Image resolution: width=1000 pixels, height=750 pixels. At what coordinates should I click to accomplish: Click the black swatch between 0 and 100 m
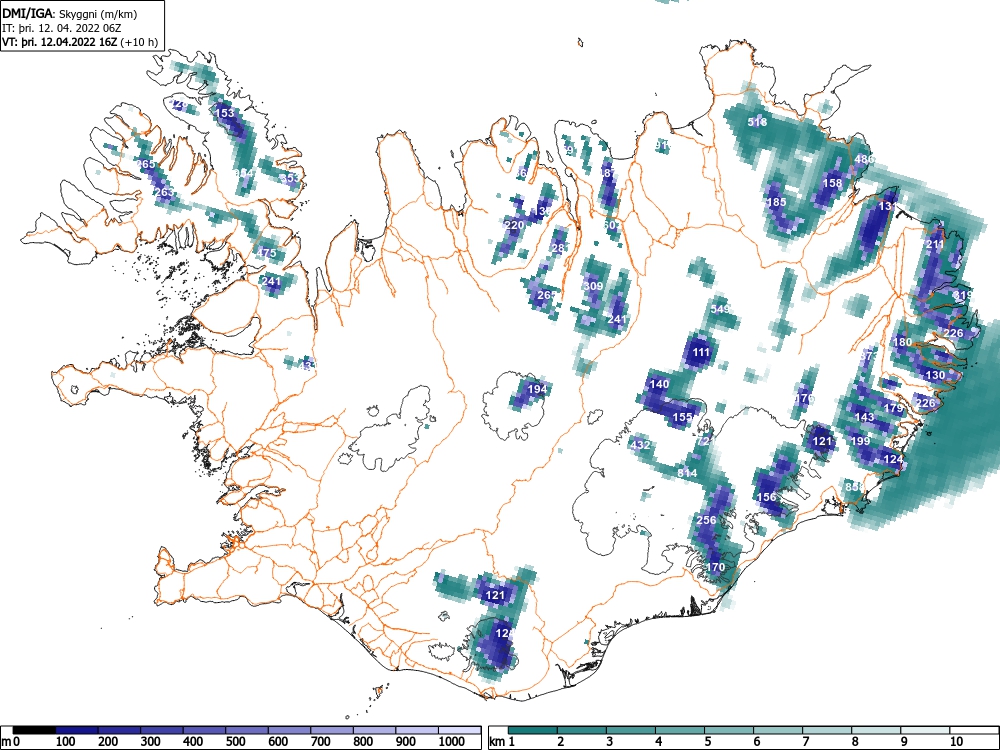point(34,730)
